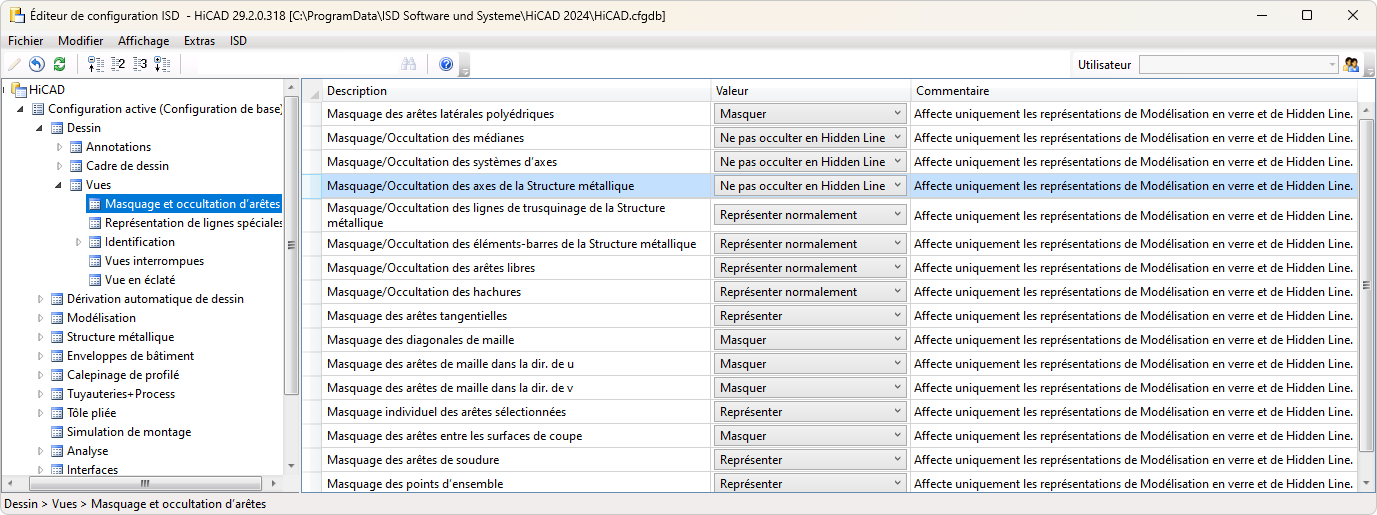Click the collapse-all tree levels icon
This screenshot has width=1377, height=515.
pyautogui.click(x=96, y=64)
